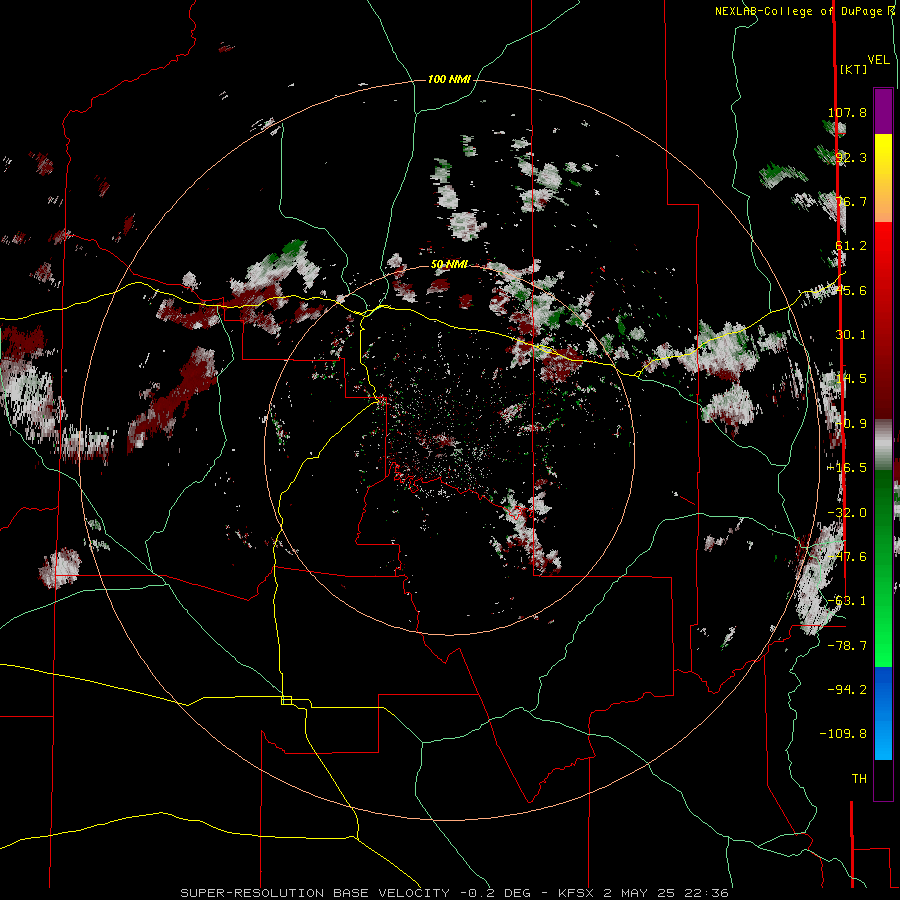
Task: Click the bright red segment of the color scale
Action: pyautogui.click(x=883, y=244)
